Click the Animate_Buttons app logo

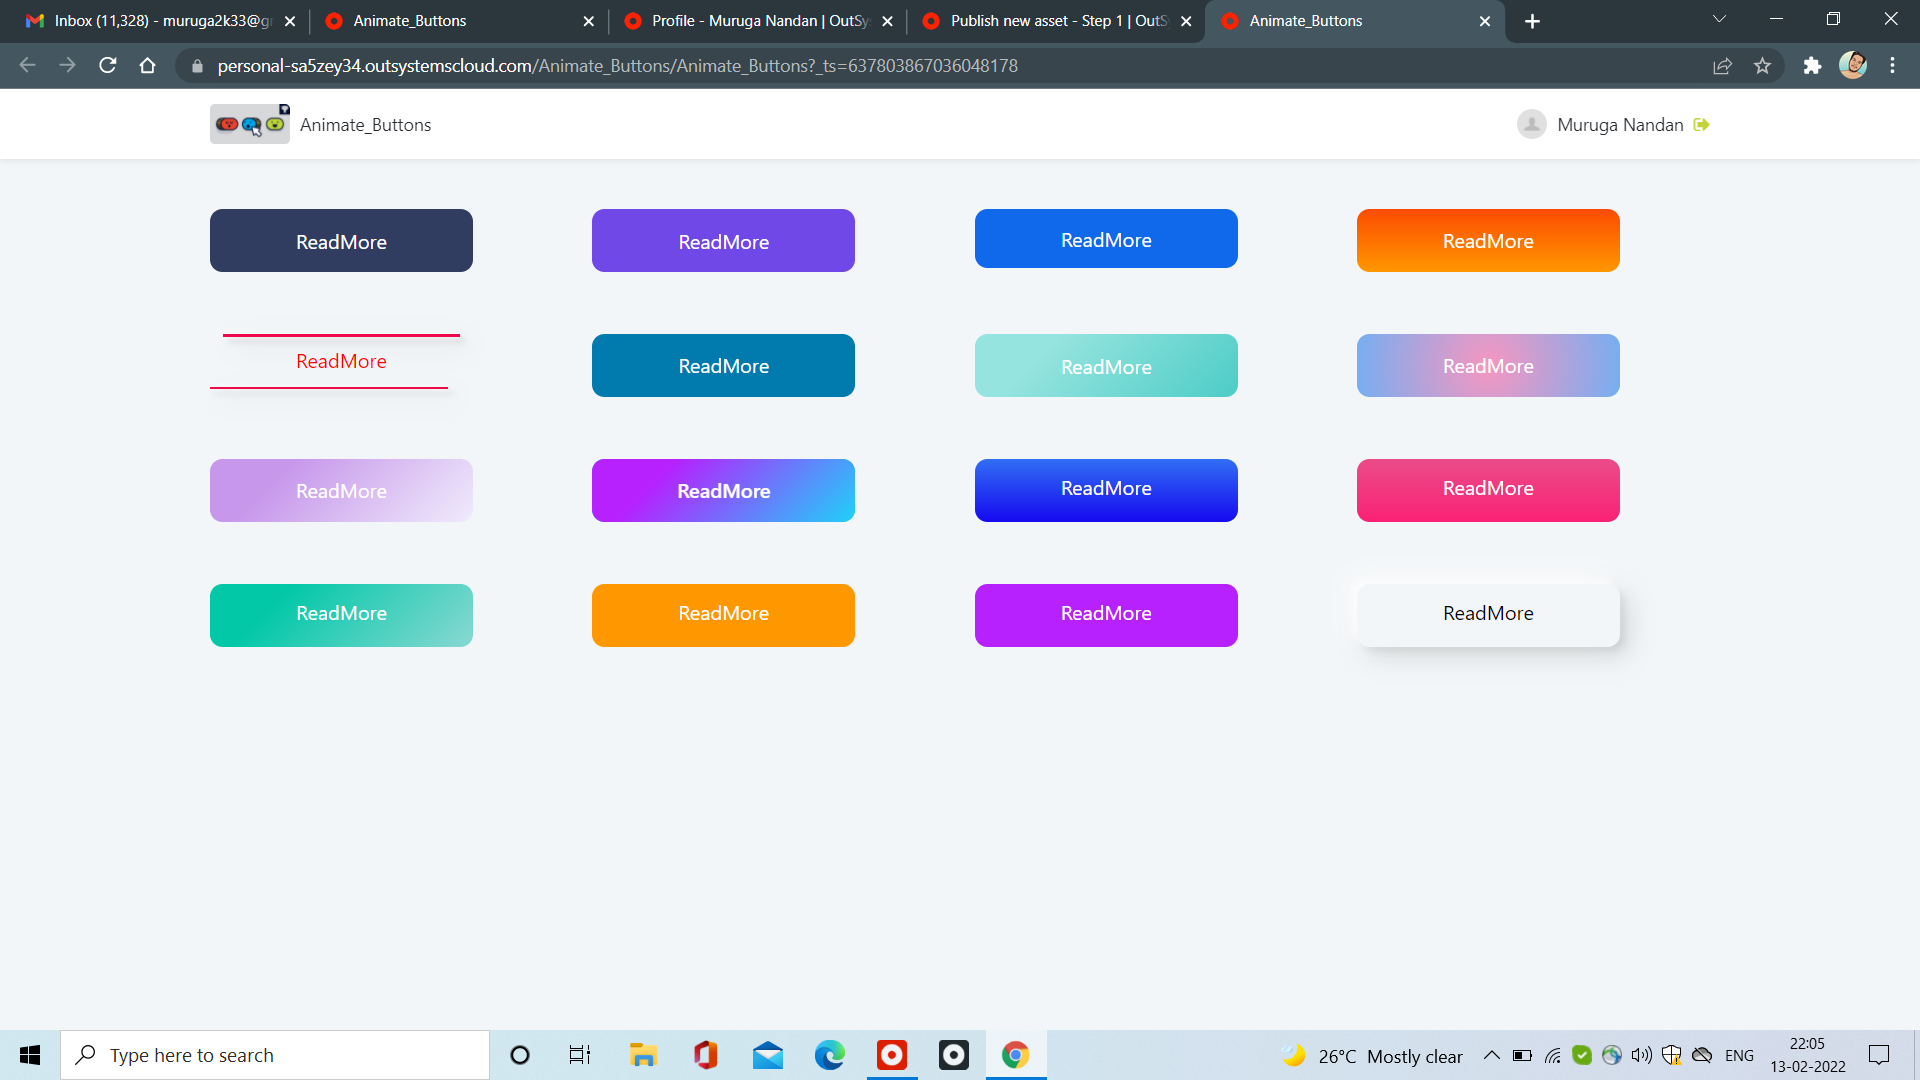250,124
